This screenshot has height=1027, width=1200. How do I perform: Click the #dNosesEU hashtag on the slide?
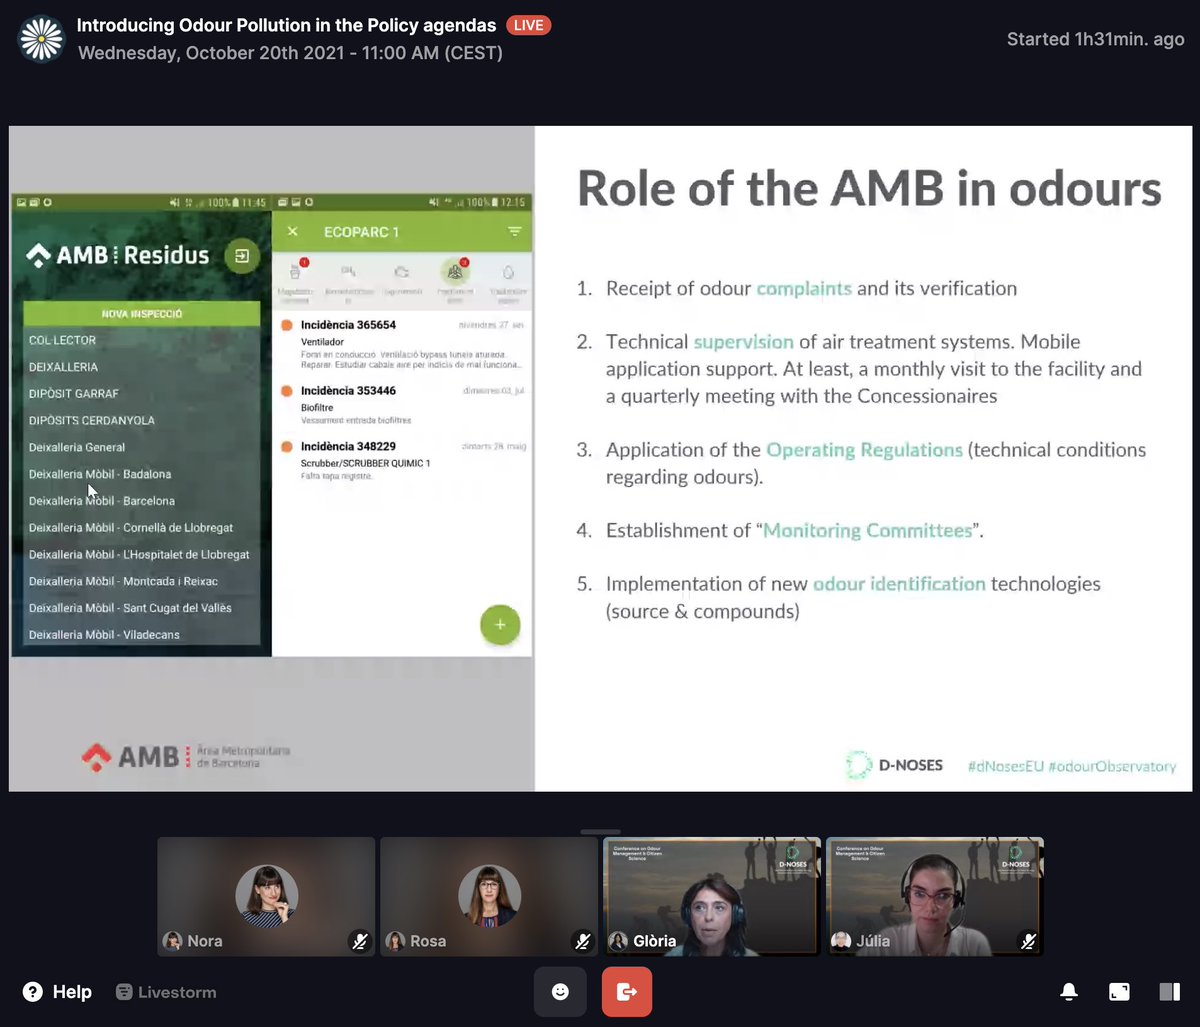click(1005, 767)
